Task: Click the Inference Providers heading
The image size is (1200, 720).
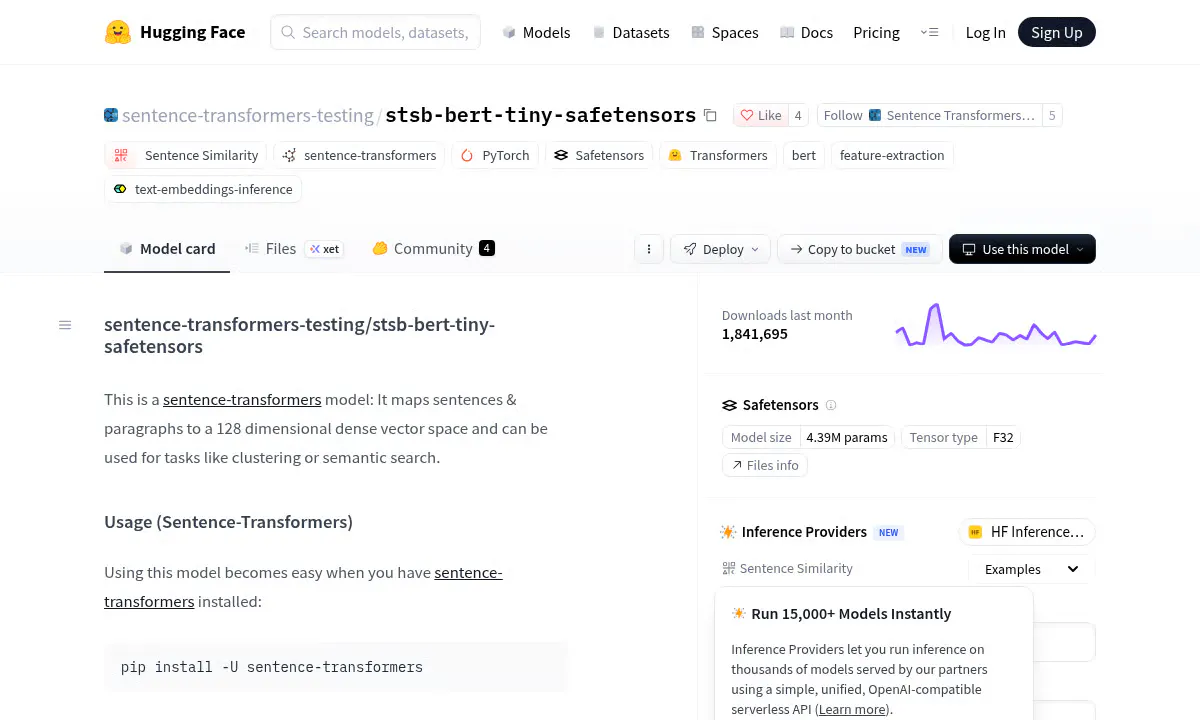Action: (x=804, y=532)
